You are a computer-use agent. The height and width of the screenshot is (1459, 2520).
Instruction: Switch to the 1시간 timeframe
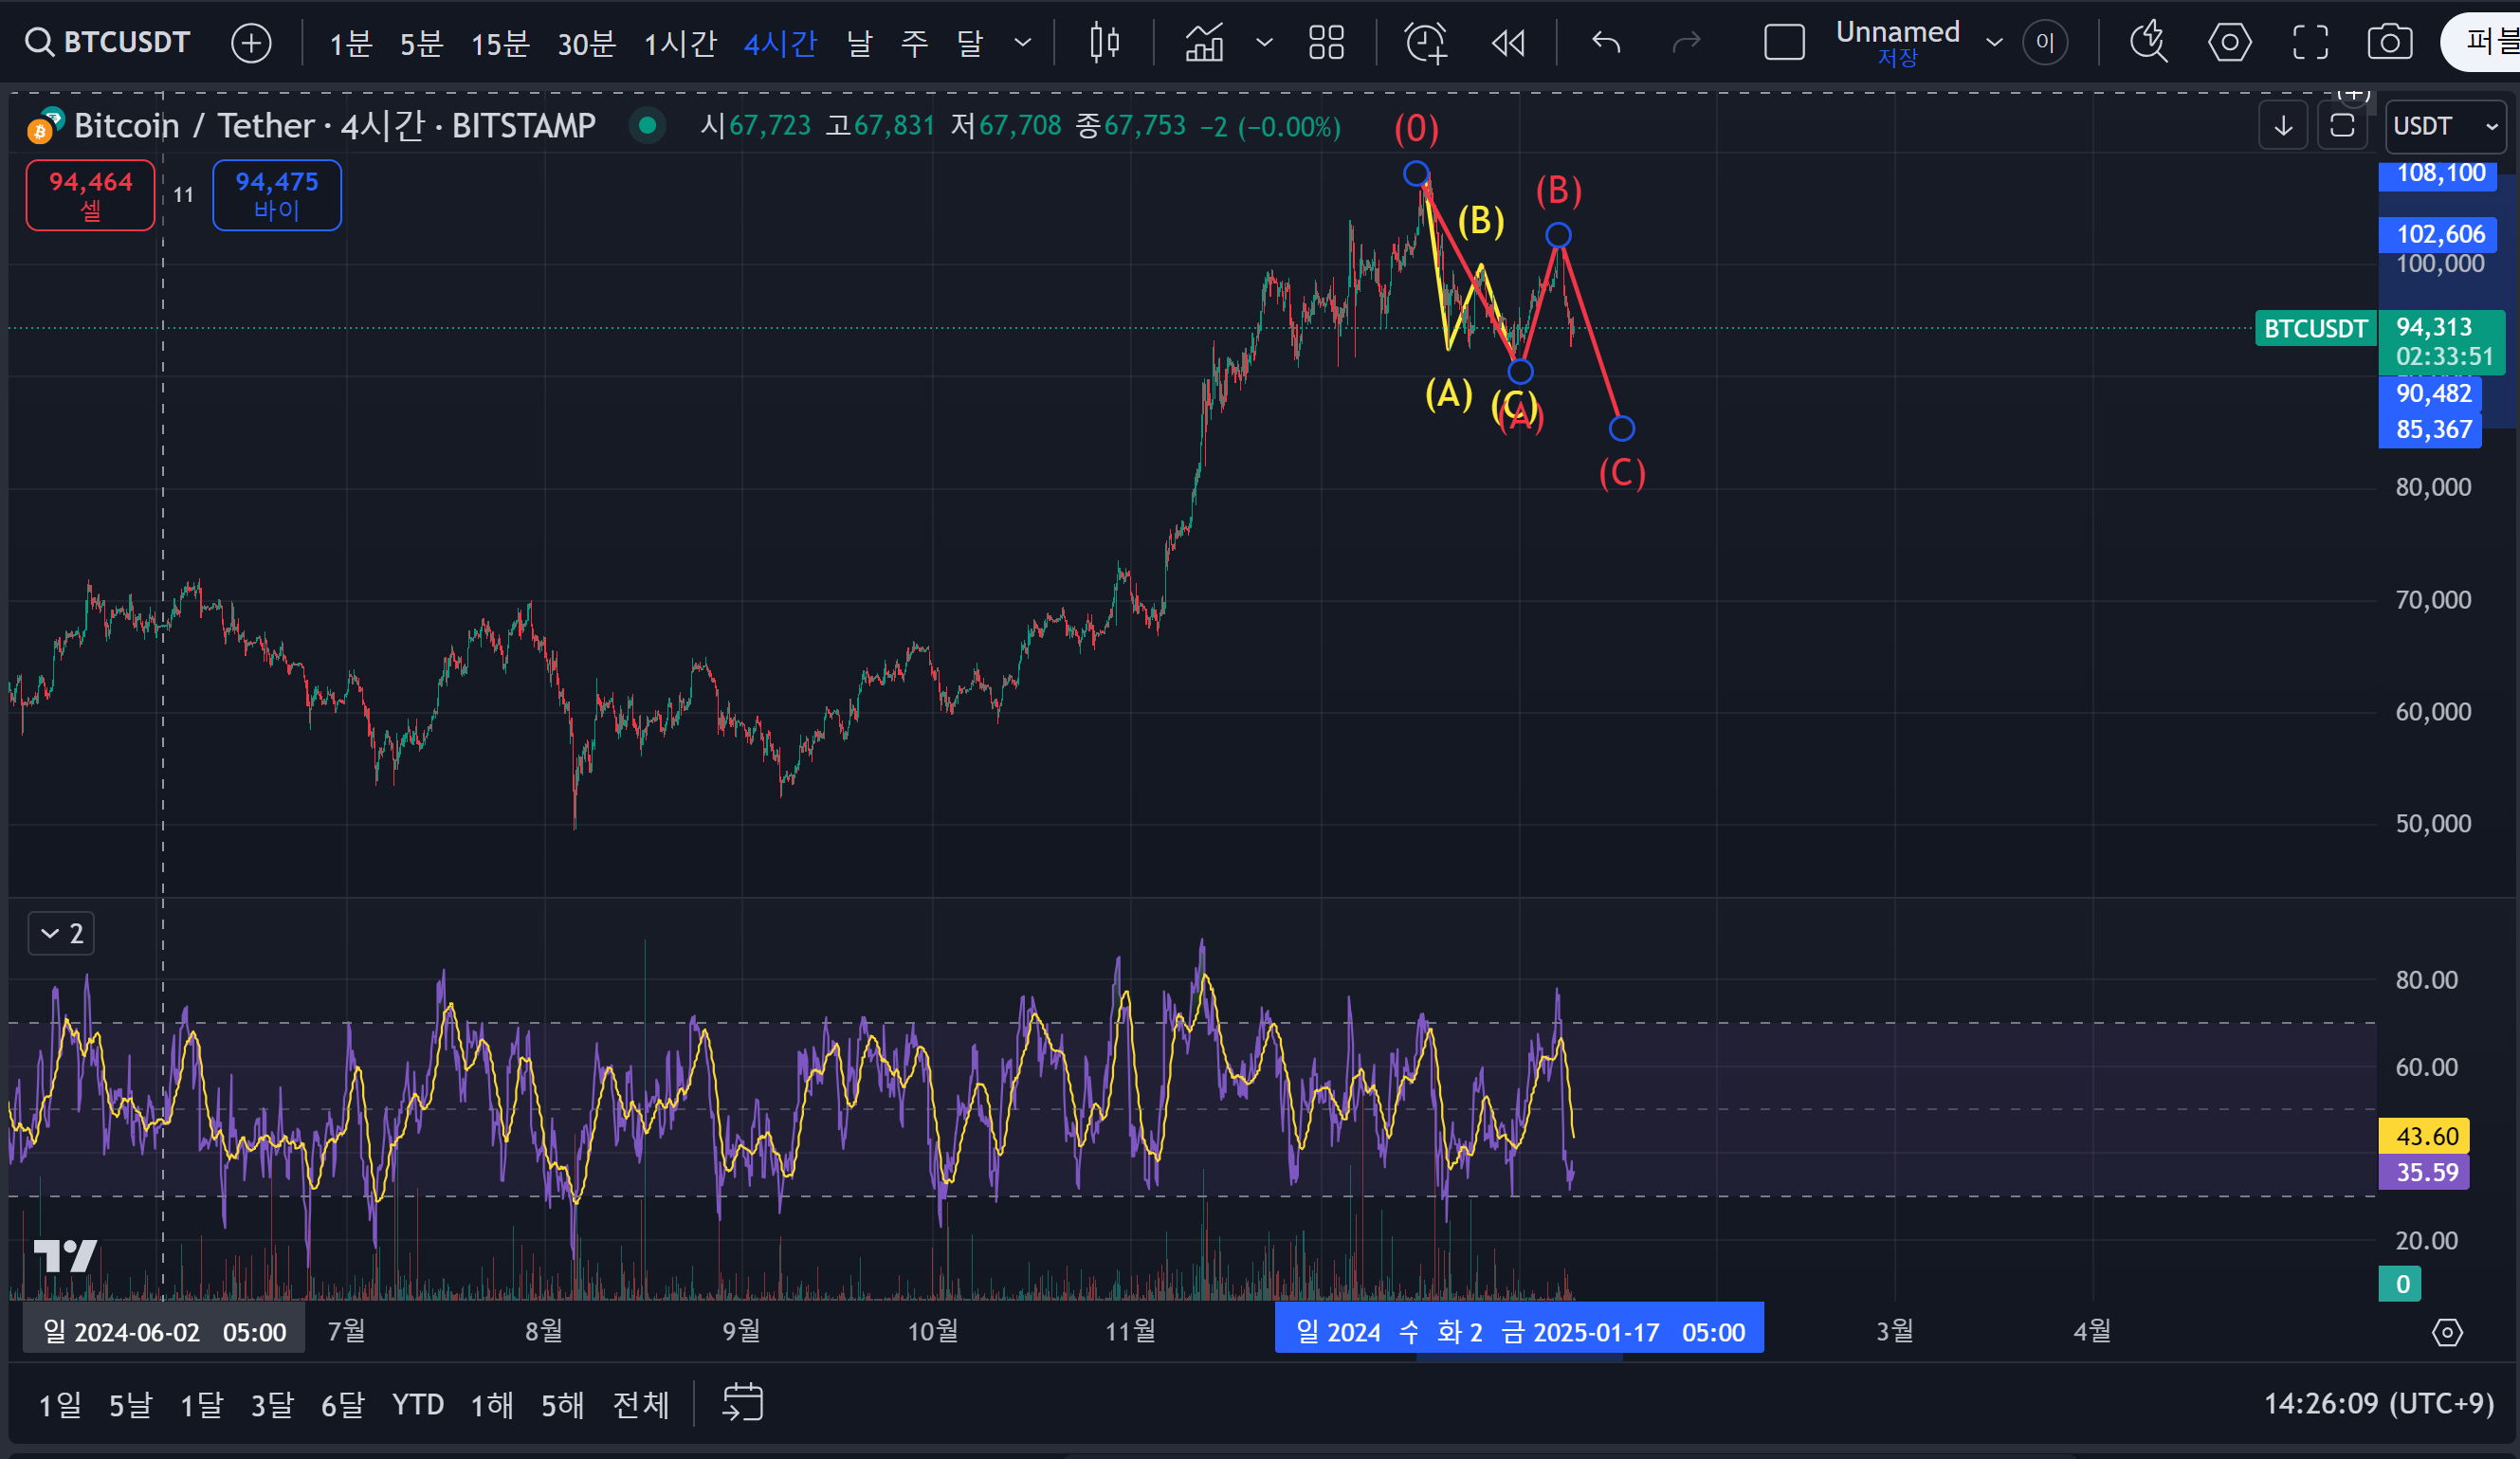(680, 43)
